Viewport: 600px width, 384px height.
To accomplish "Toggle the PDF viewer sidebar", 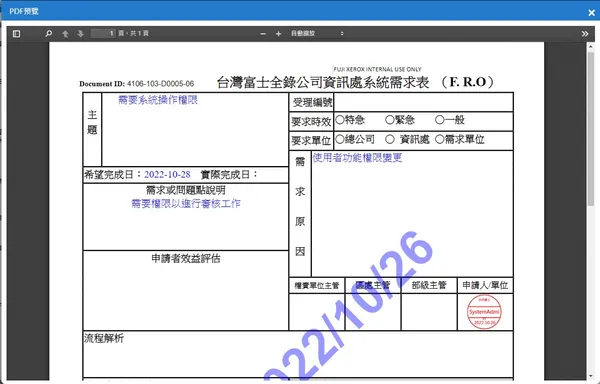I will pos(16,34).
